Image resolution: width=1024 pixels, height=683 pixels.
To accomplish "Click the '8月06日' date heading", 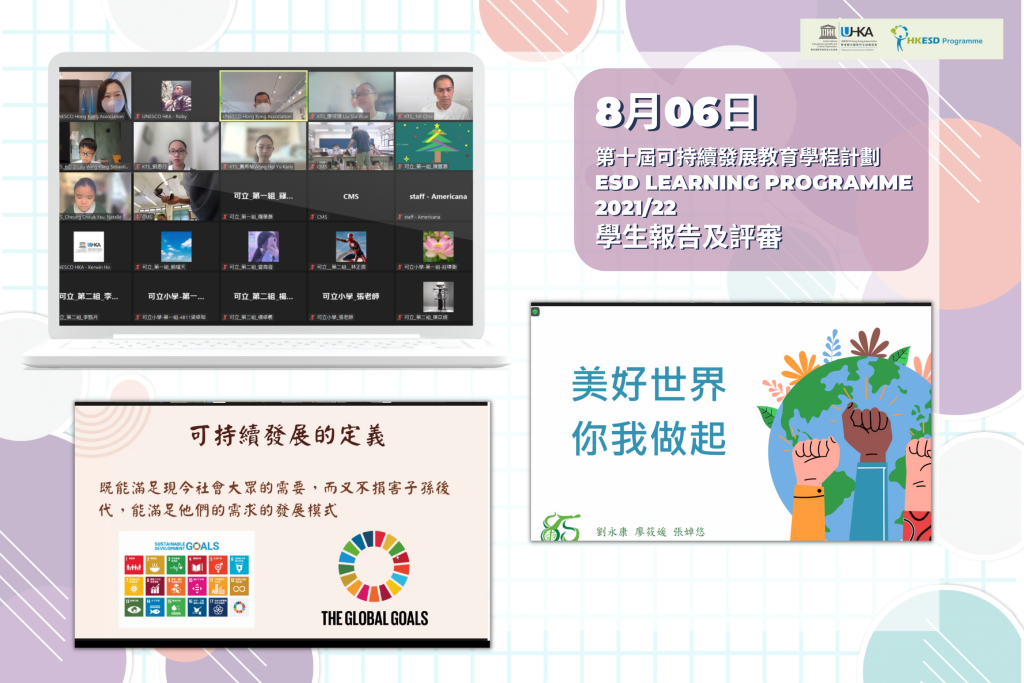I will [x=677, y=112].
